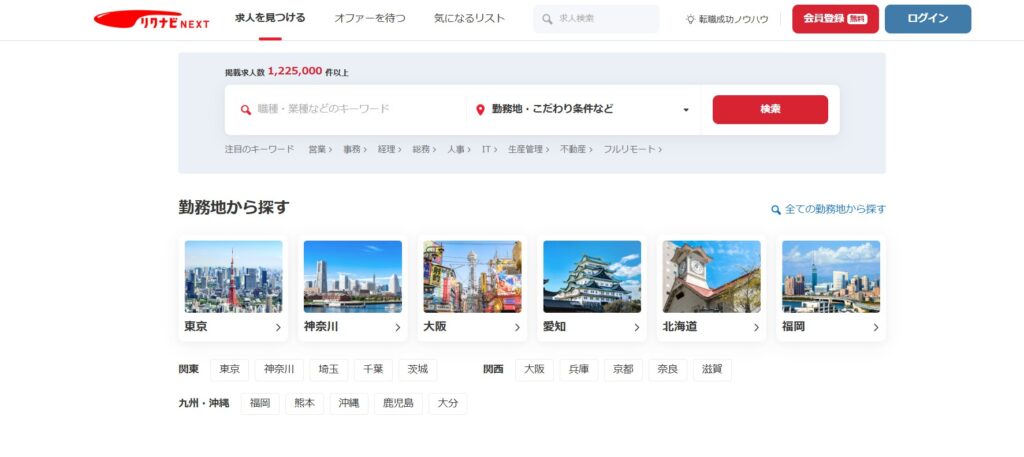Choose 東京 chip under 関東
The image size is (1024, 457).
click(x=230, y=370)
